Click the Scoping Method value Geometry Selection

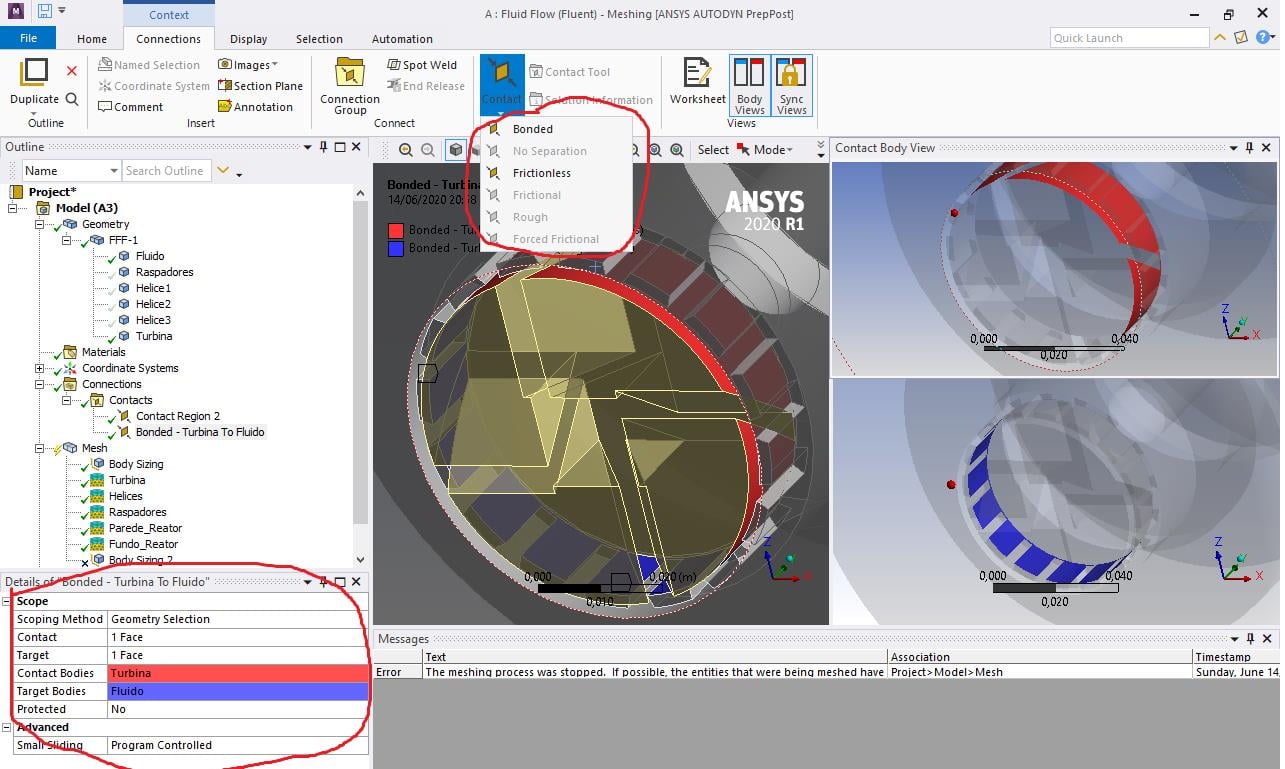238,619
